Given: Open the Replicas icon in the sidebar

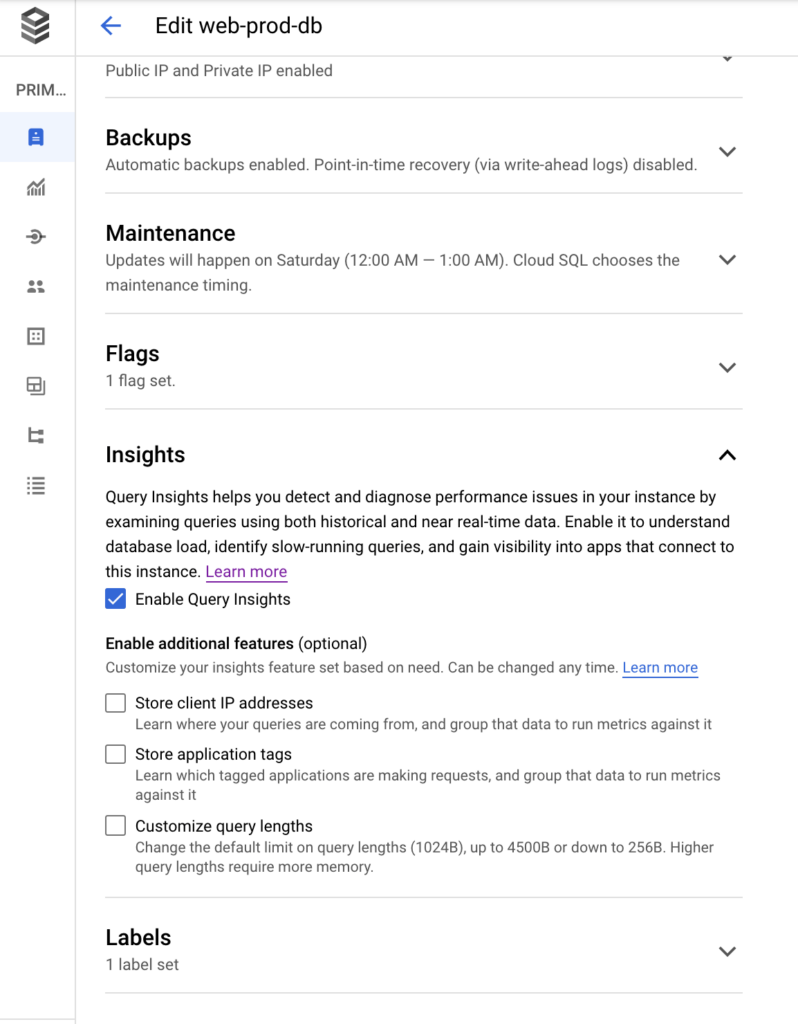Looking at the screenshot, I should click(x=37, y=436).
